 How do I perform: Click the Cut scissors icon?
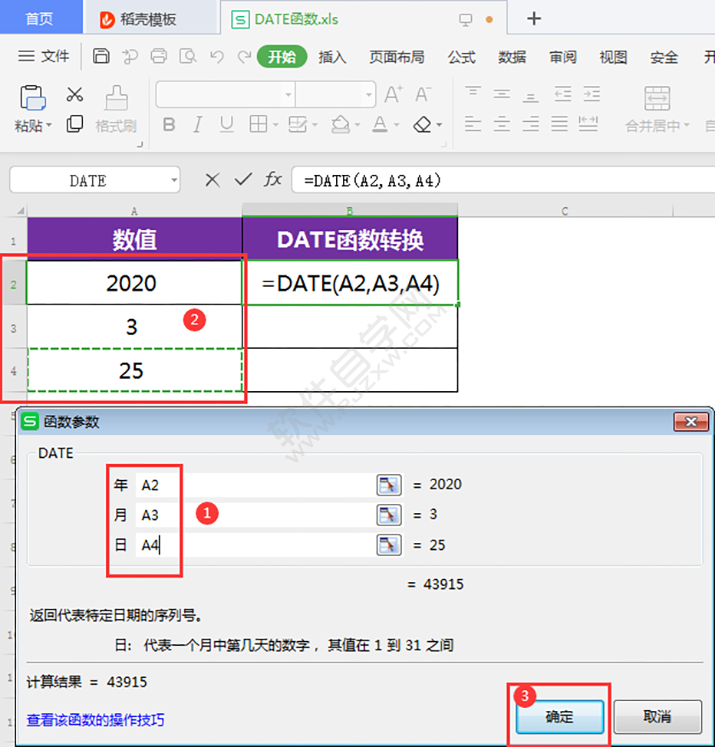pos(75,94)
